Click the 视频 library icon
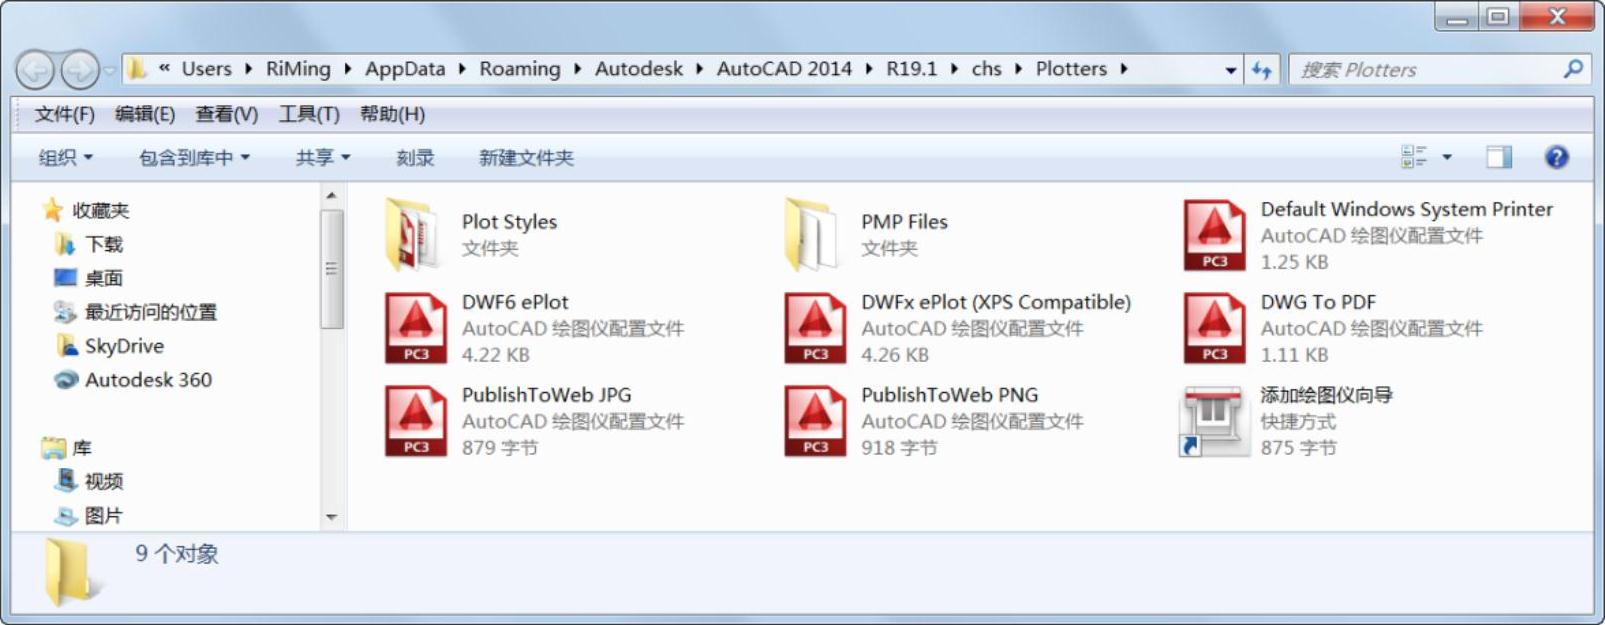Screen dimensions: 1605x625 pos(66,481)
